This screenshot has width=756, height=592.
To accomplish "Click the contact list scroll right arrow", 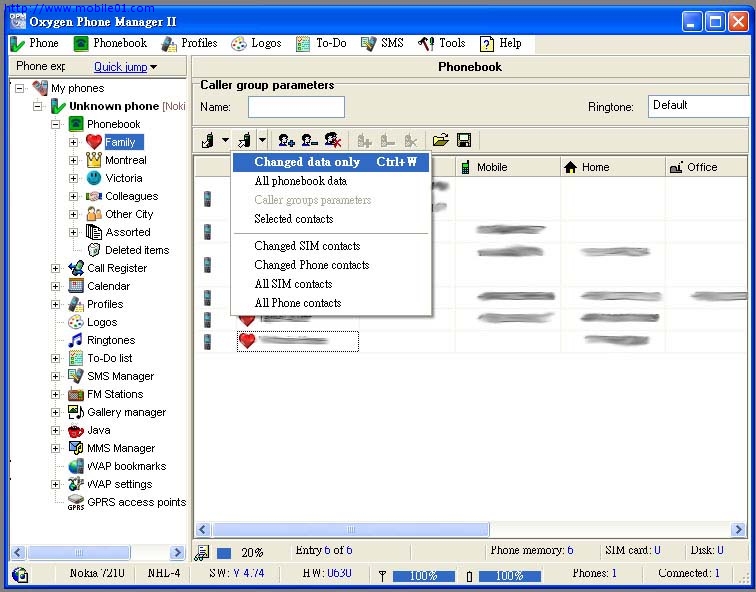I will click(738, 529).
